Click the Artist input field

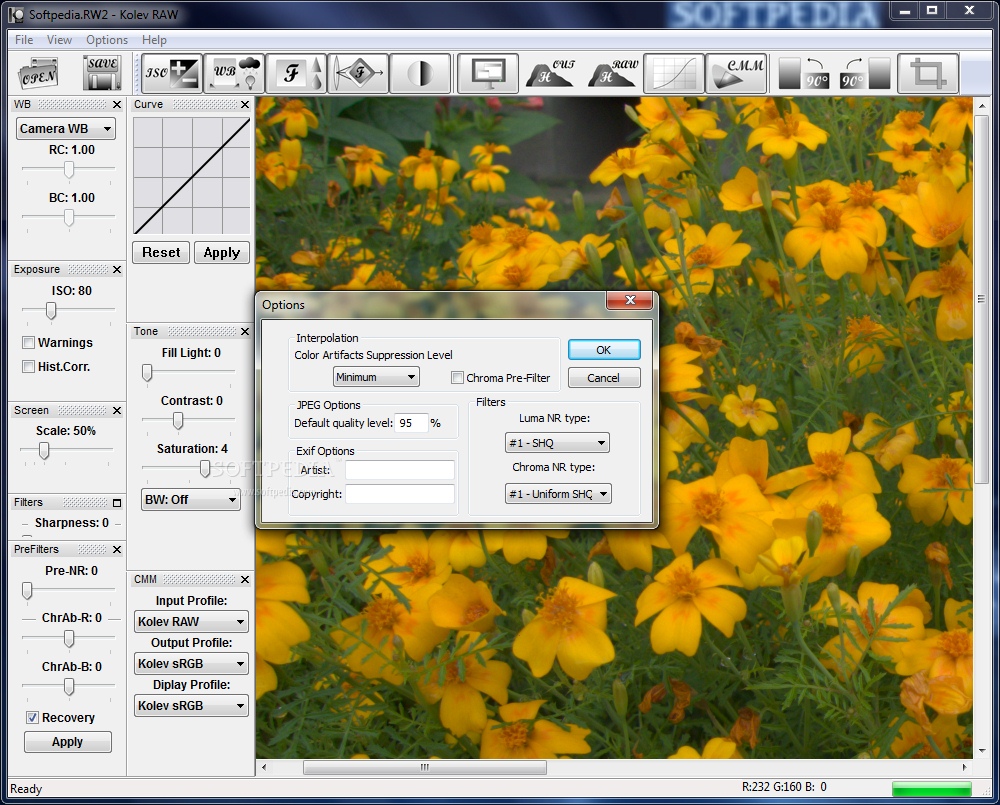[x=400, y=470]
